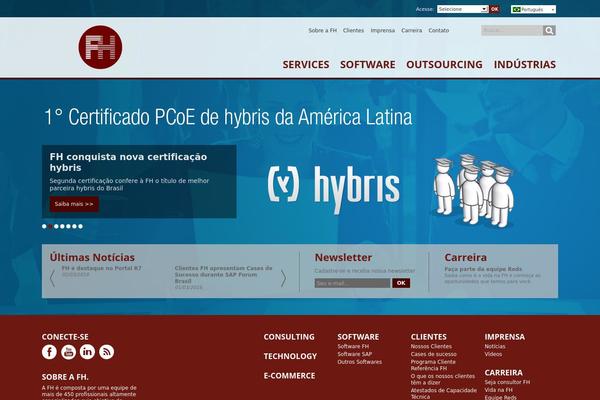Select the third carousel slide dot
Image resolution: width=600 pixels, height=400 pixels.
point(56,226)
